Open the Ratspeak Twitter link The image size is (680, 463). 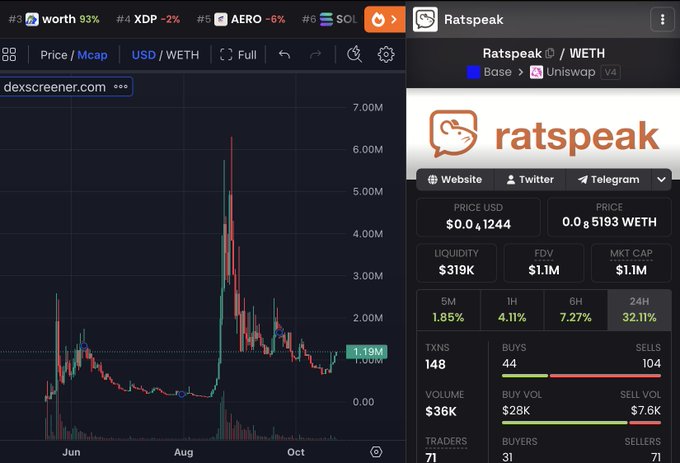(x=530, y=179)
